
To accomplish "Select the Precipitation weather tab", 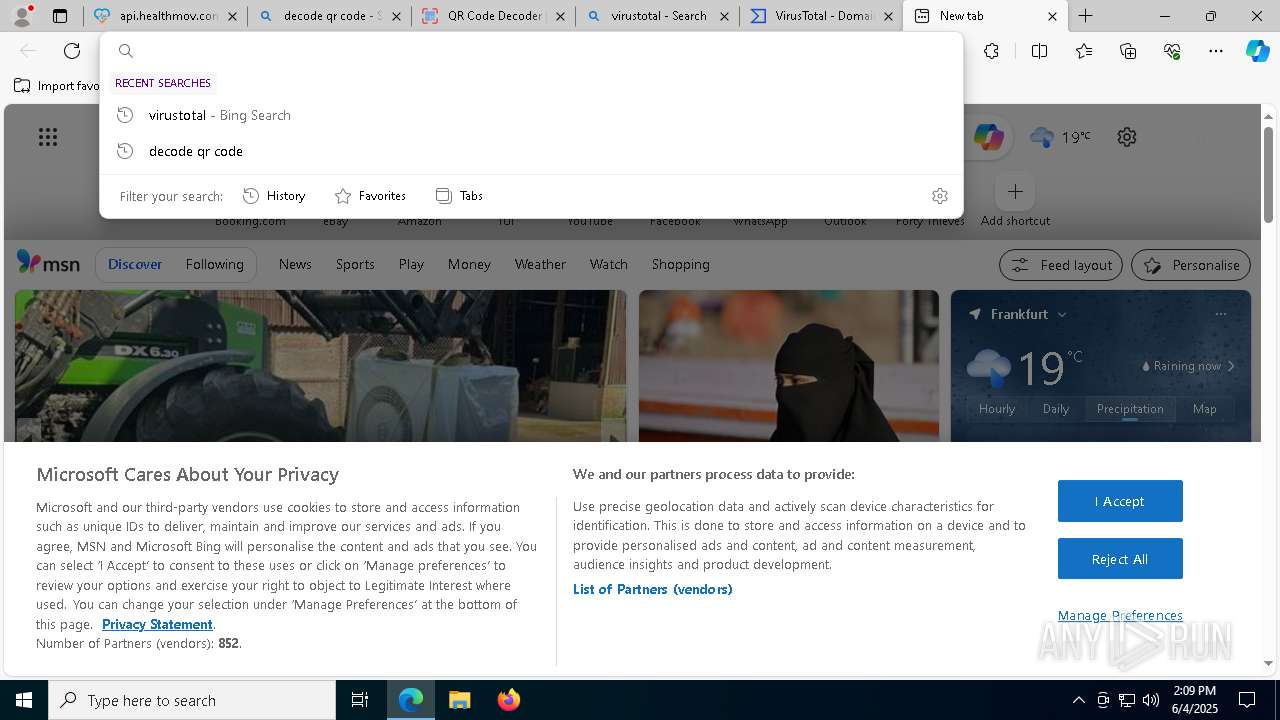I will (x=1130, y=408).
